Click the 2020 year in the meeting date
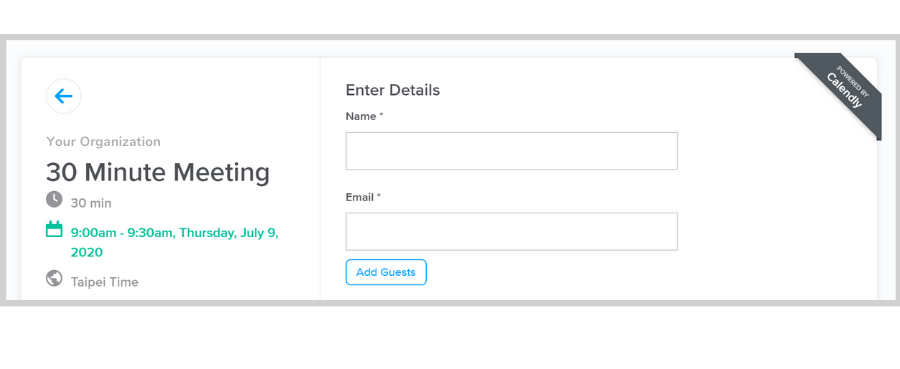This screenshot has width=900, height=369. click(x=87, y=253)
